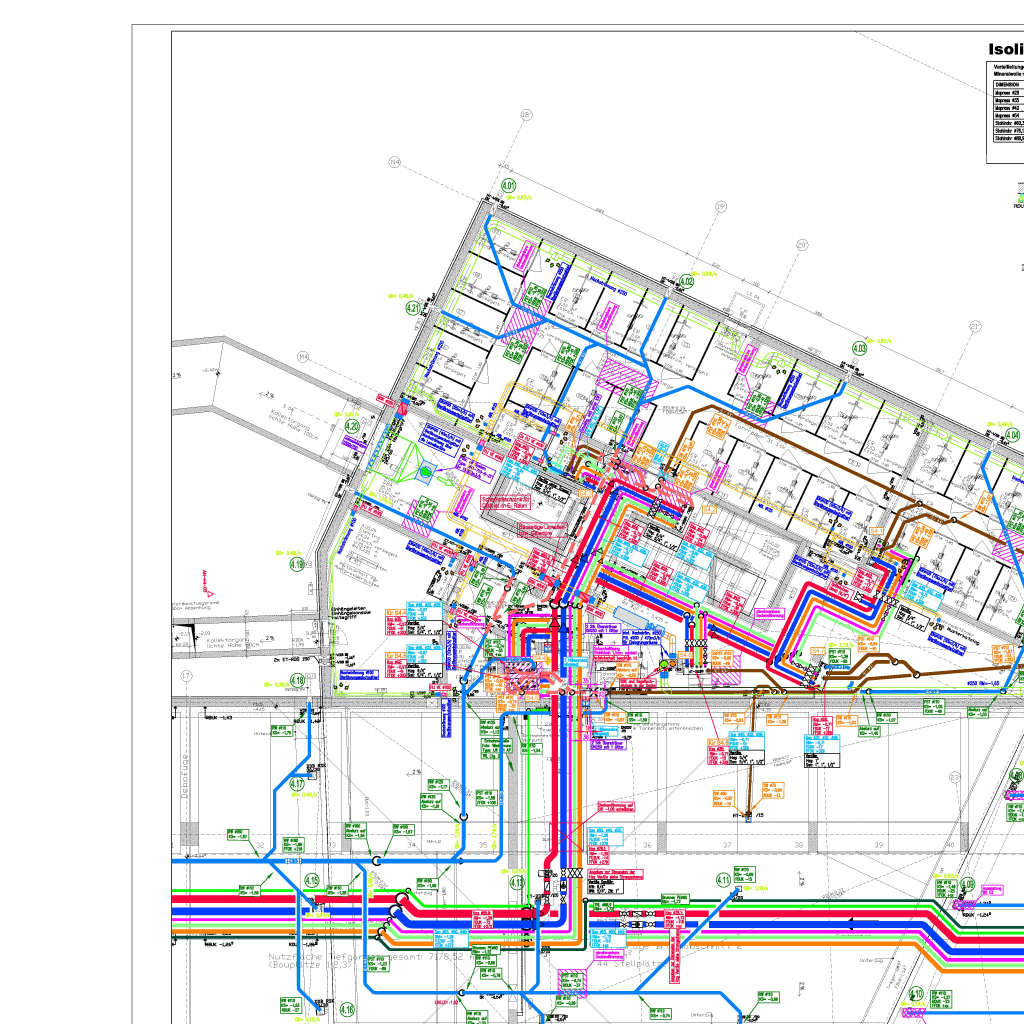Select the green marker labeled 4.21

413,308
